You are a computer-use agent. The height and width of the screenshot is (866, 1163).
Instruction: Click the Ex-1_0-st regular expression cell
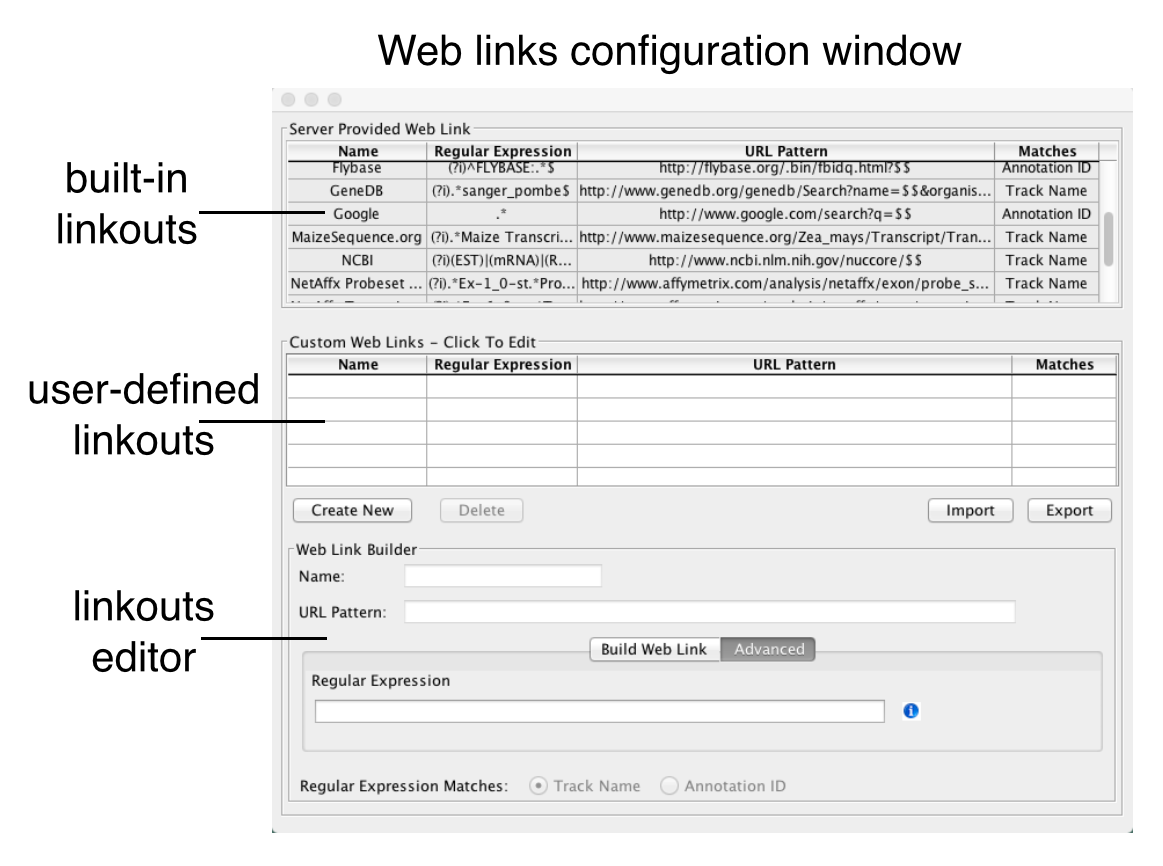(502, 283)
